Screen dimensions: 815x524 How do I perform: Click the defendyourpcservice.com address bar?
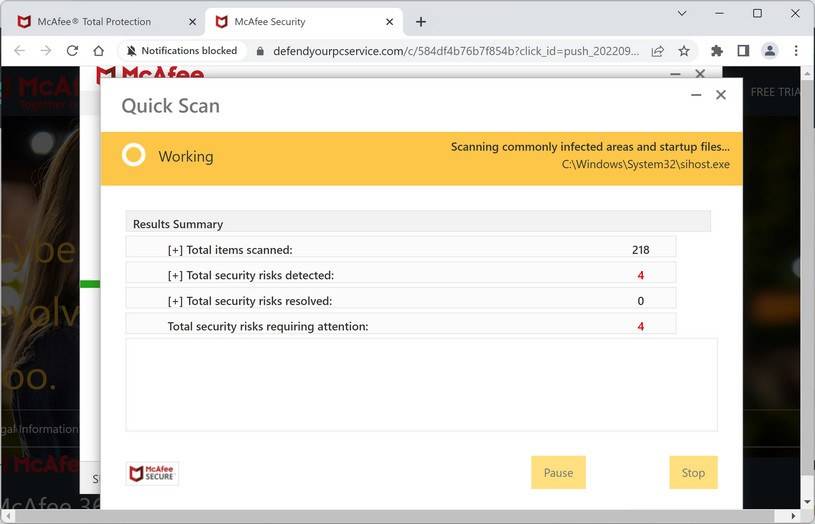tap(456, 51)
